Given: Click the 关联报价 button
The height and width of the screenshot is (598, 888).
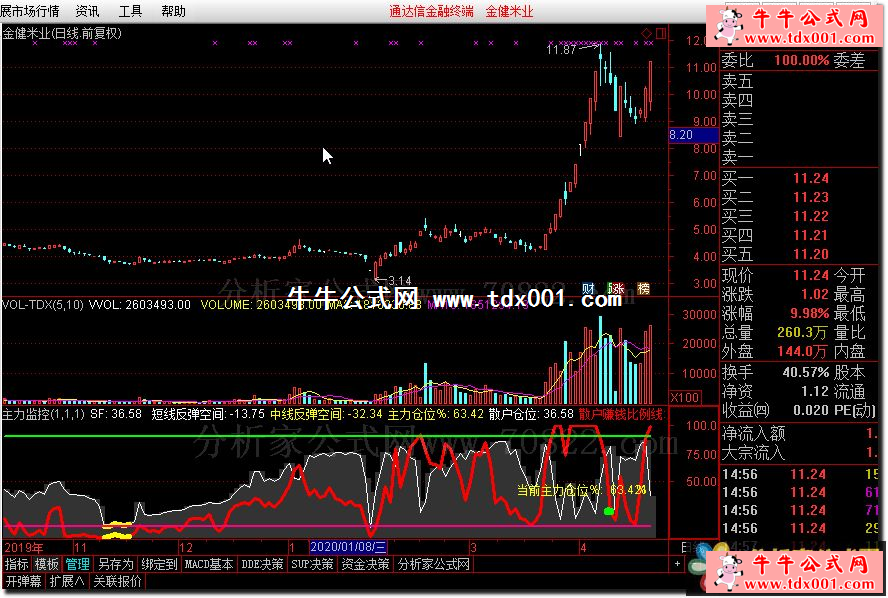Looking at the screenshot, I should coord(117,581).
